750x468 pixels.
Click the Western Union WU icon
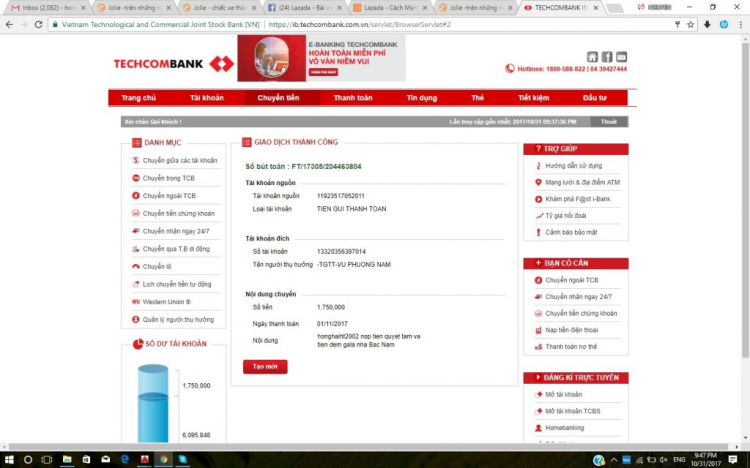(136, 302)
